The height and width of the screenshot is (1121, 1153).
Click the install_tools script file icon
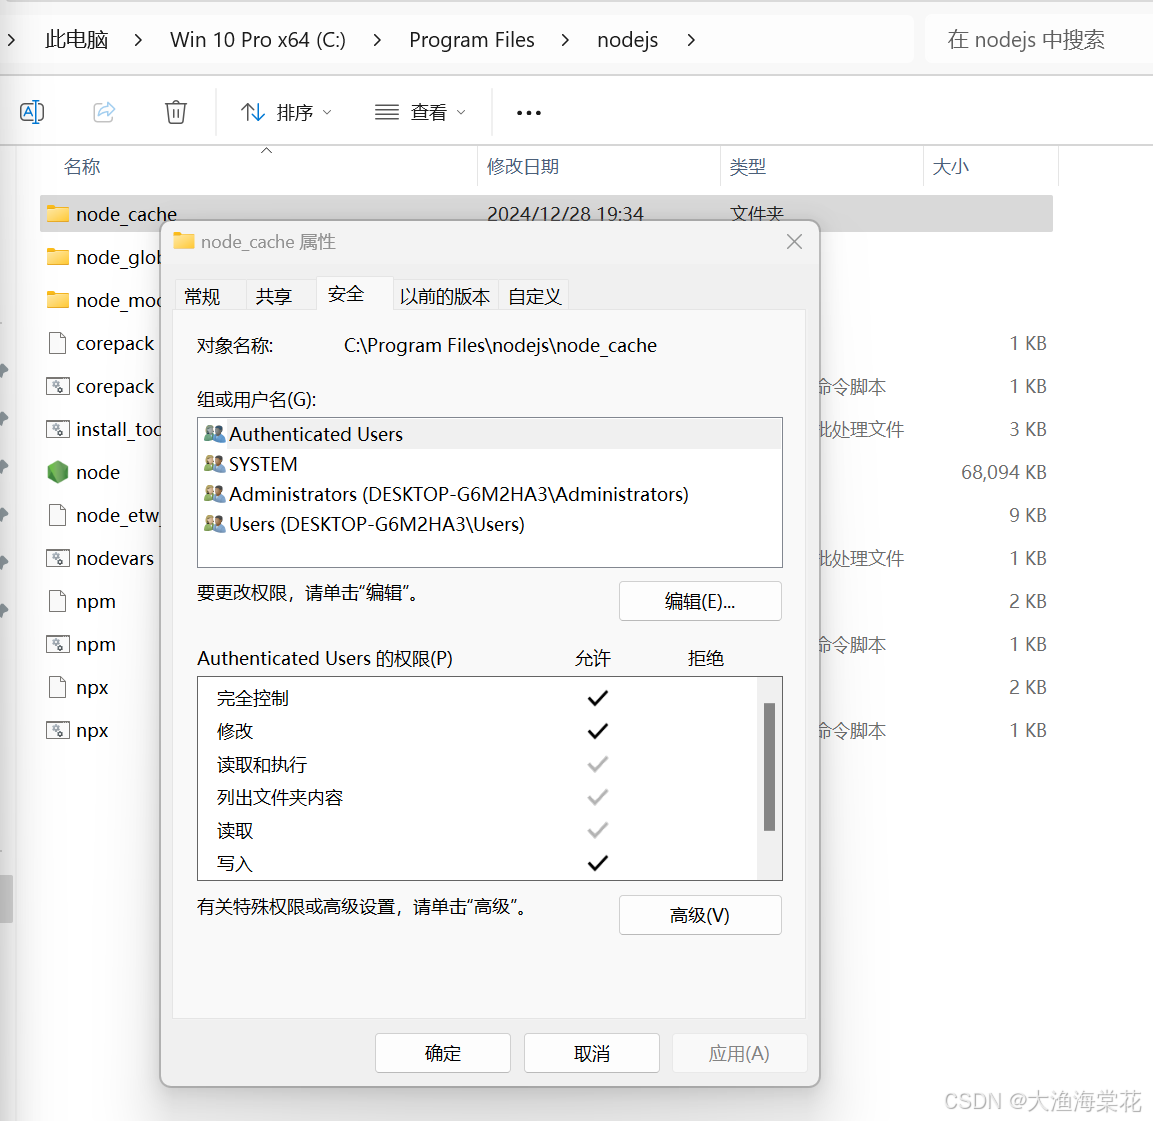tap(57, 429)
